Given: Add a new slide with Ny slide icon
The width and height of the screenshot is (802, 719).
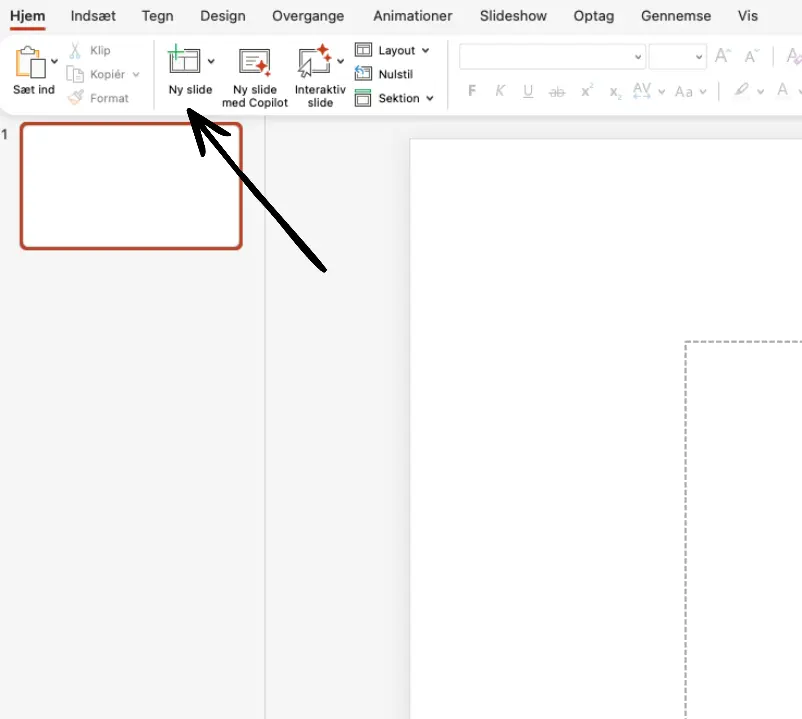Looking at the screenshot, I should pos(184,60).
